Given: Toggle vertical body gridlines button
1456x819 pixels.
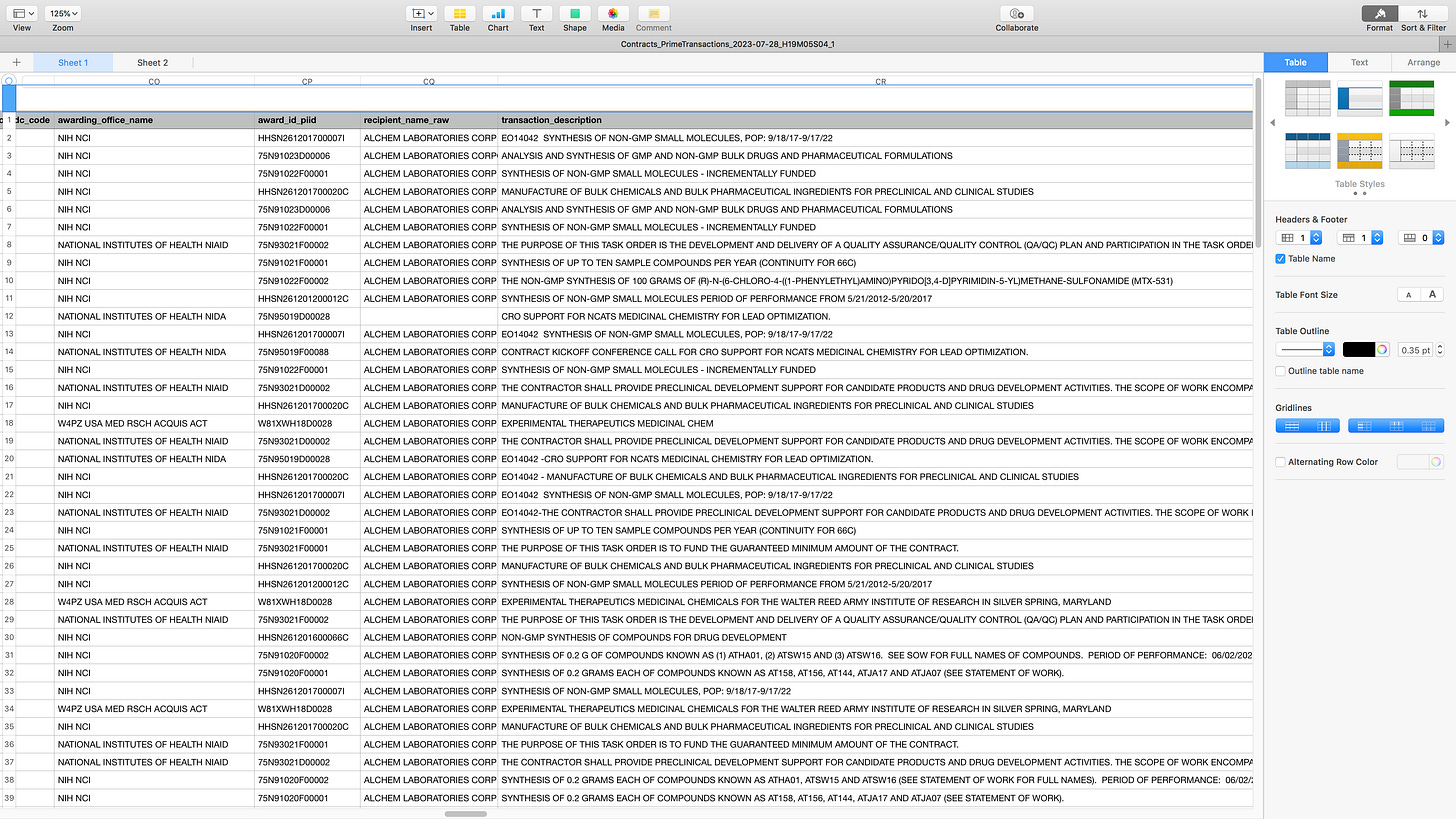Looking at the screenshot, I should click(x=1324, y=426).
